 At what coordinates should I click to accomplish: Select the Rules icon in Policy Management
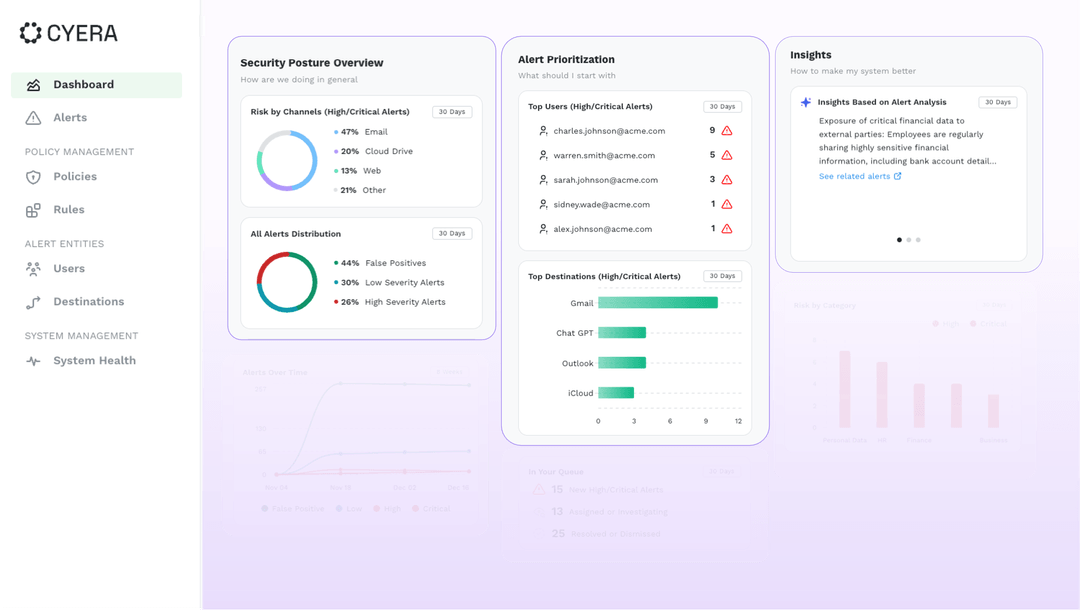click(x=31, y=209)
